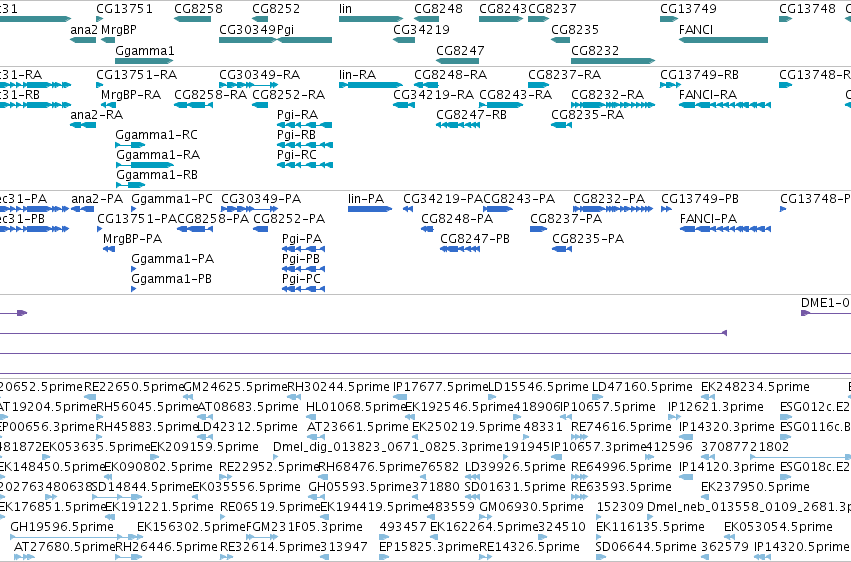This screenshot has height=562, width=851.
Task: Click the CG8247-RB transcript label
Action: coord(471,114)
